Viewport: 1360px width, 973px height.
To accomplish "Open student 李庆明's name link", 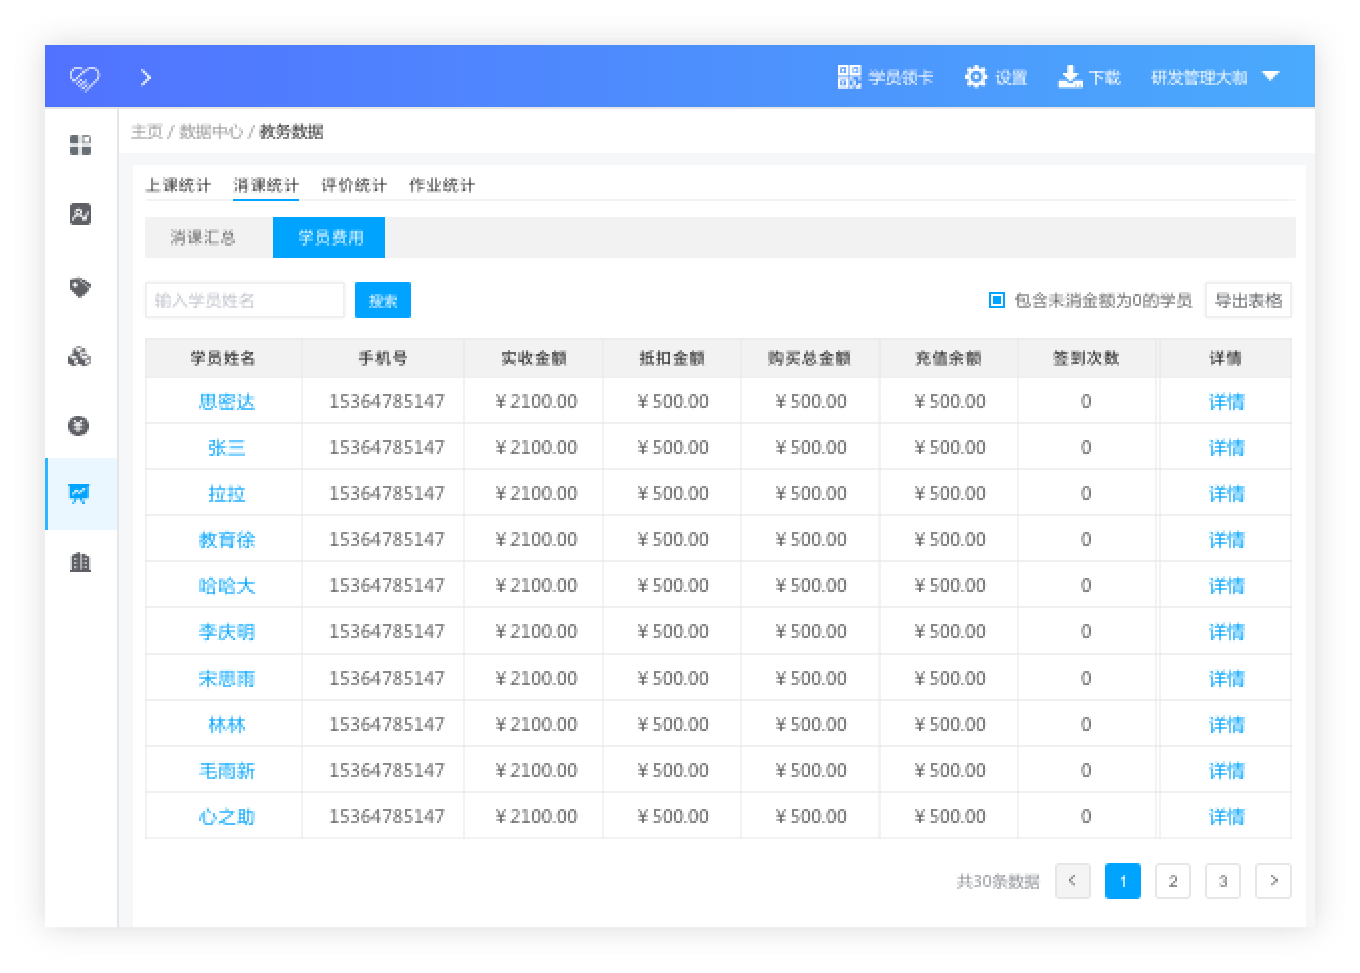I will click(227, 632).
